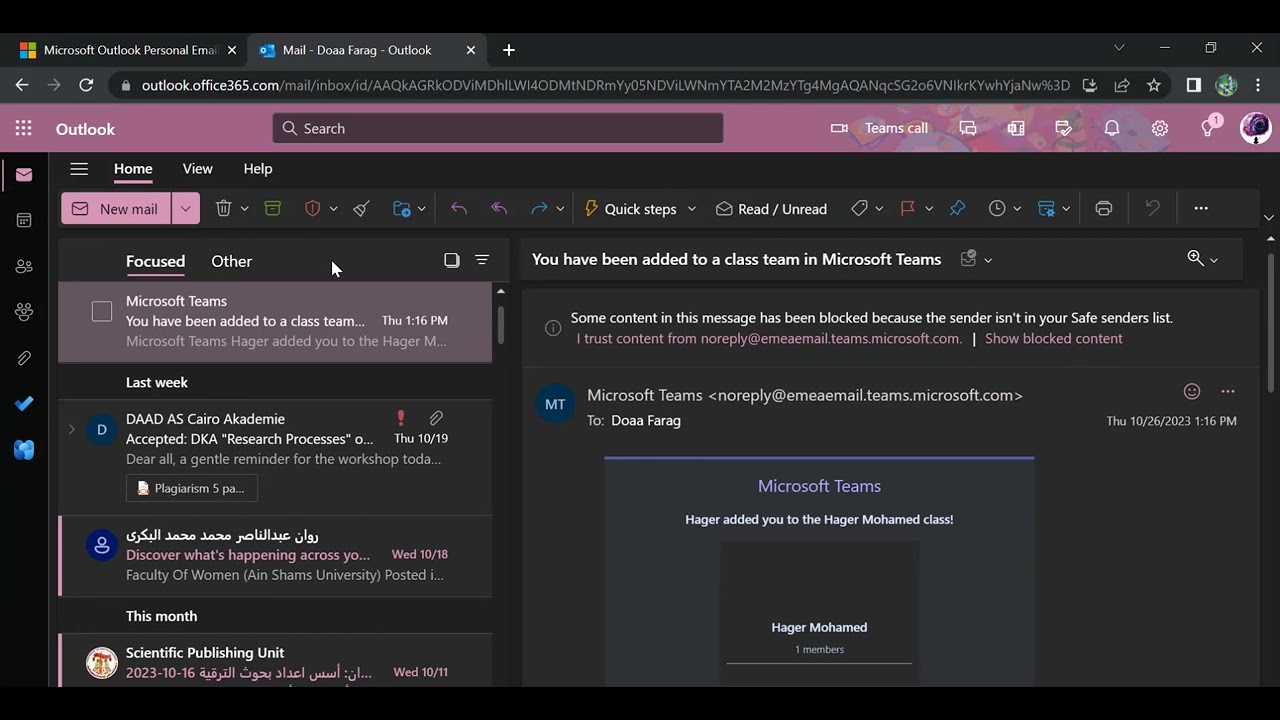Viewport: 1280px width, 720px height.
Task: Open the Help ribbon tab
Action: [258, 169]
